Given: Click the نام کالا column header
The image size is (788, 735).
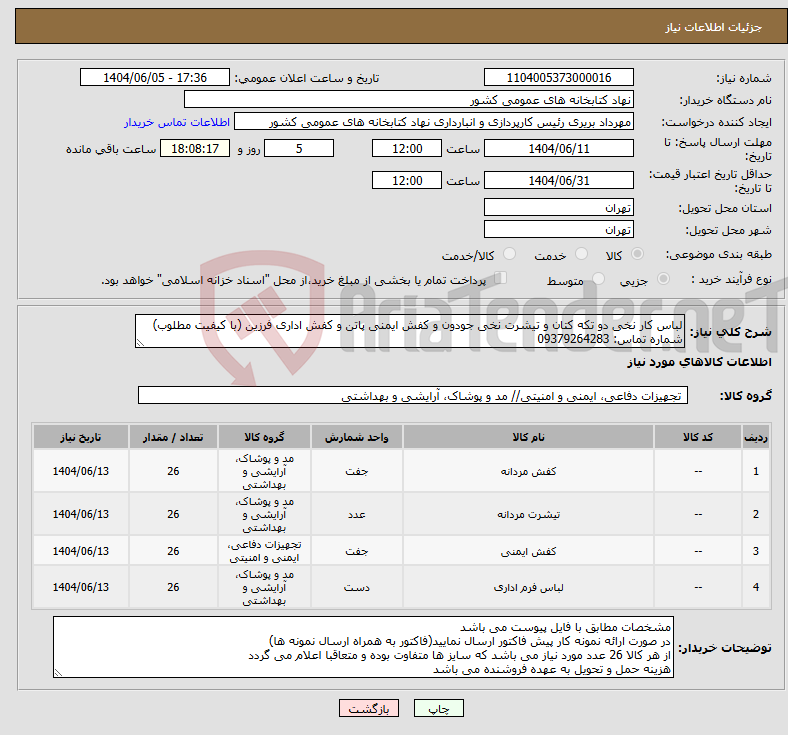Looking at the screenshot, I should (x=528, y=437).
